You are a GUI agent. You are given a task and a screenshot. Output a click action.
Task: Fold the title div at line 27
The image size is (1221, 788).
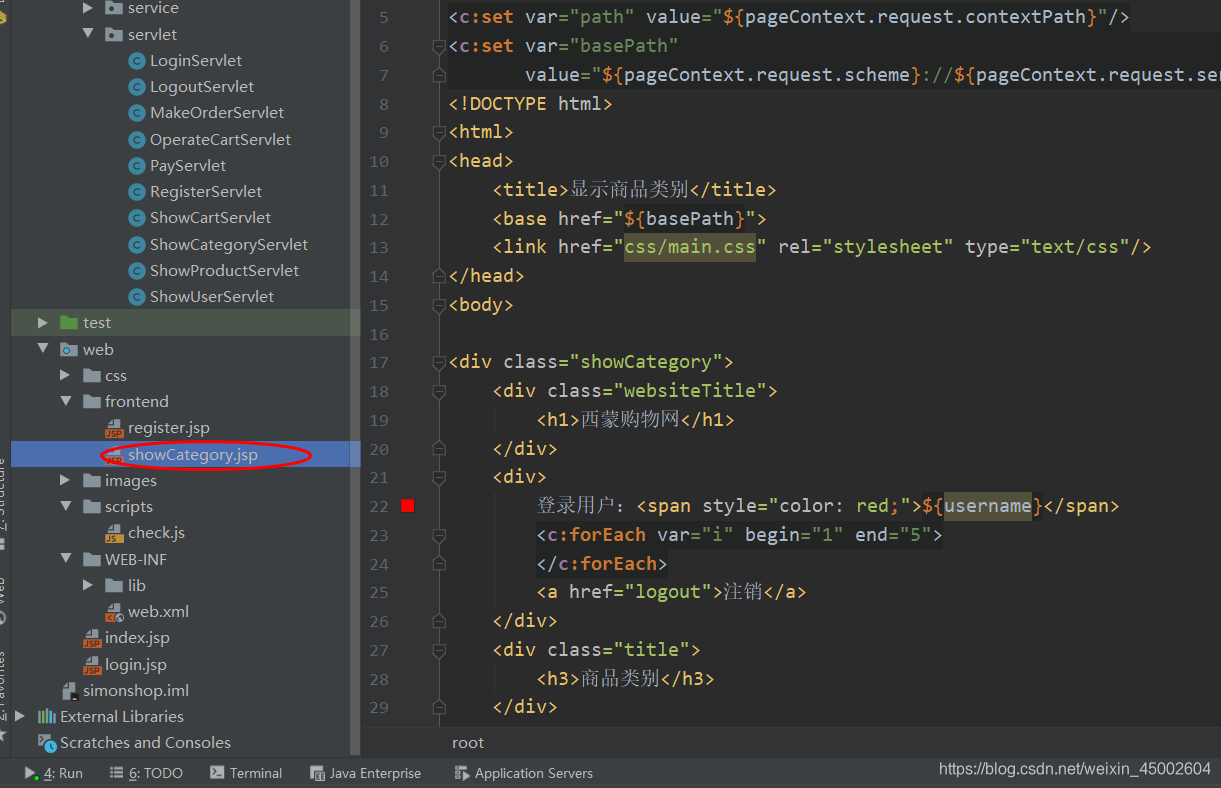(x=438, y=650)
